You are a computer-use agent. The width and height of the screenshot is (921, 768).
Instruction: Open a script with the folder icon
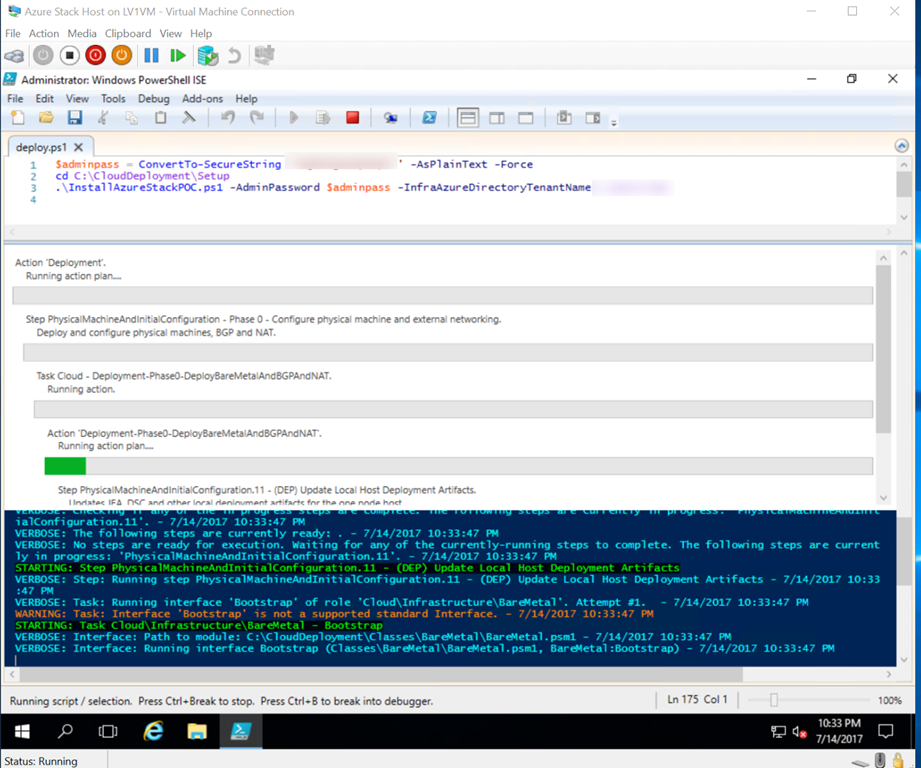coord(46,118)
